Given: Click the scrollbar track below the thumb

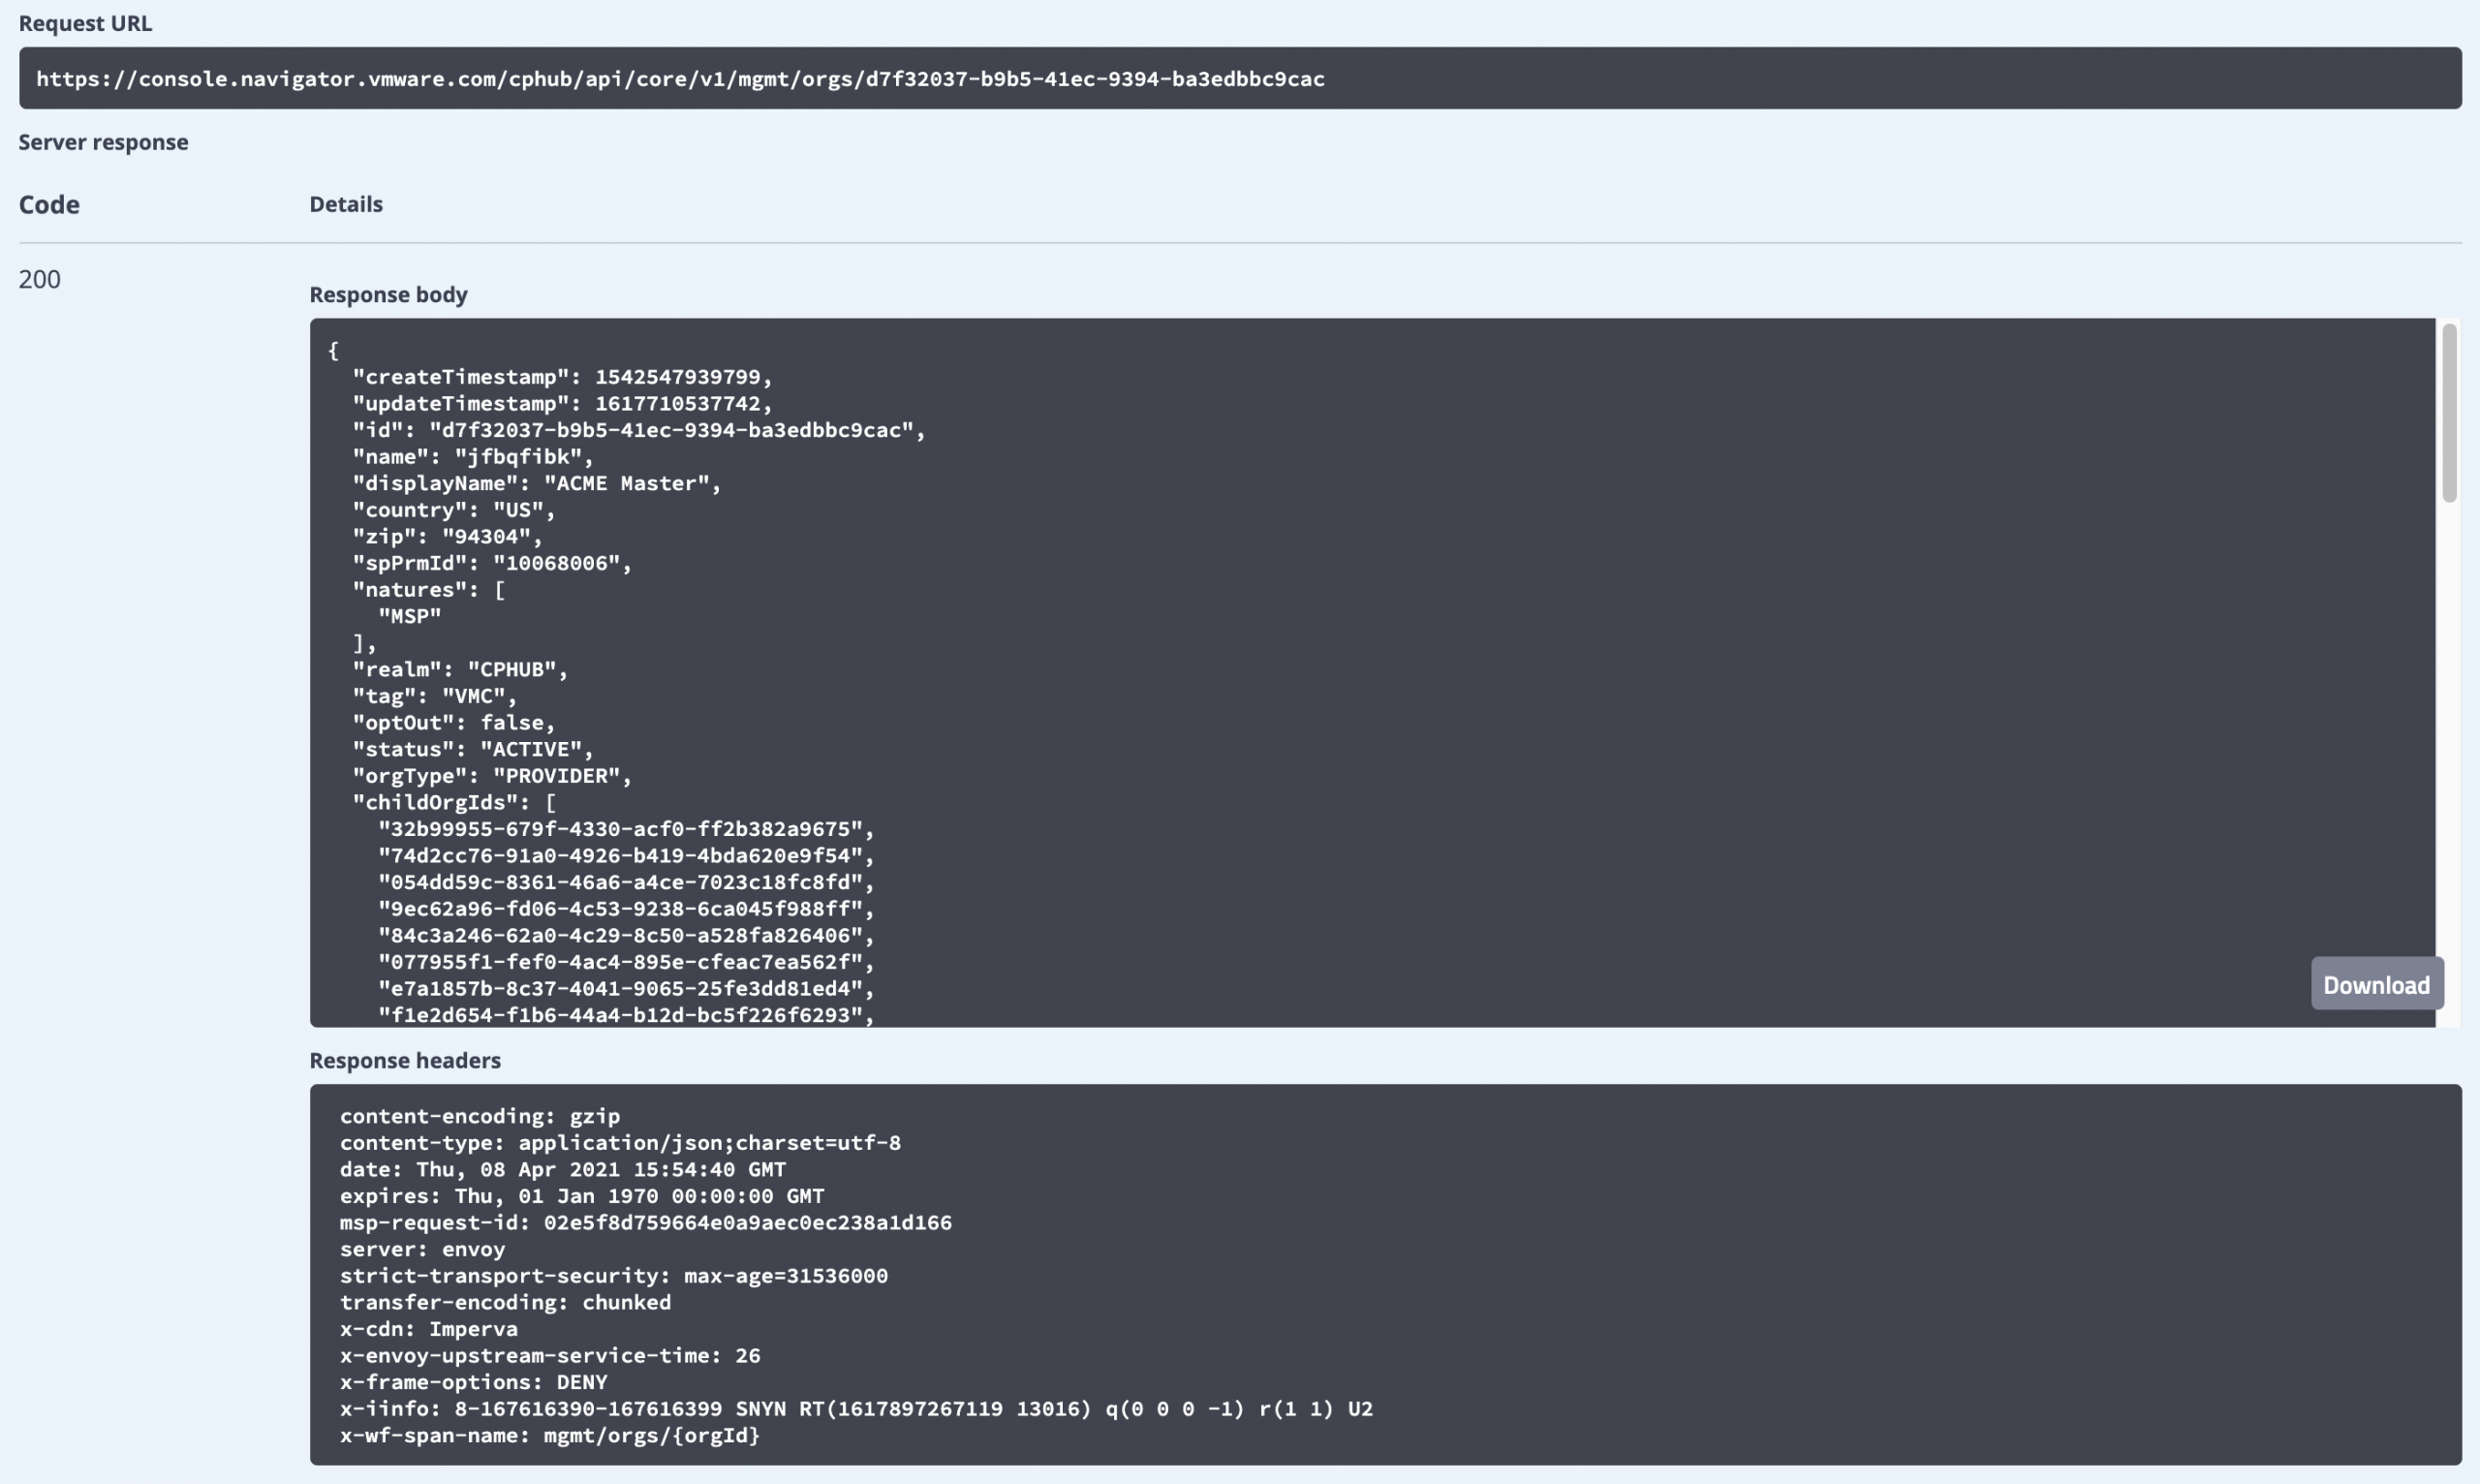Looking at the screenshot, I should 2449,760.
